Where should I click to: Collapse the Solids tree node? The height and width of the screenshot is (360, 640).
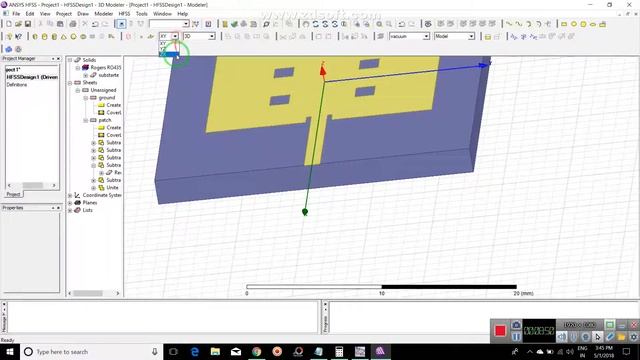click(70, 60)
